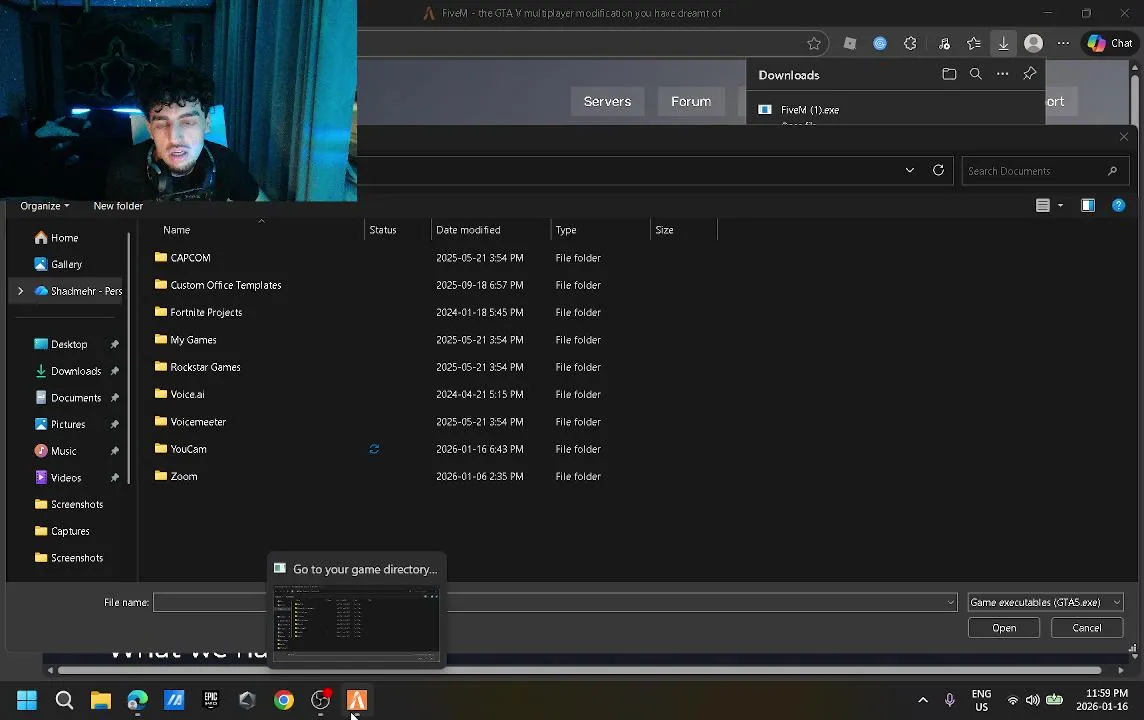Open File Explorer from taskbar
Screen dimensions: 1144x720
tap(101, 700)
